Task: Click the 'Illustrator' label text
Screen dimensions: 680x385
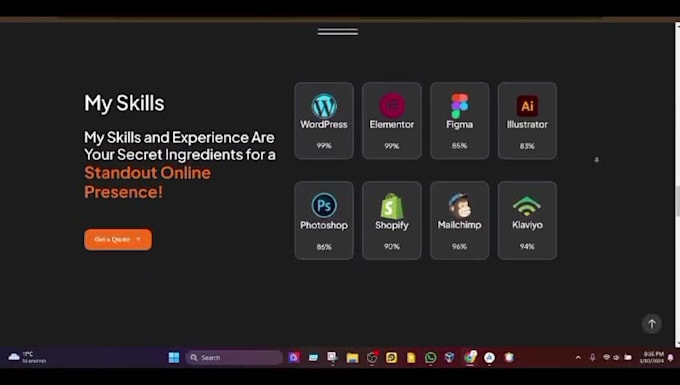Action: (x=527, y=124)
